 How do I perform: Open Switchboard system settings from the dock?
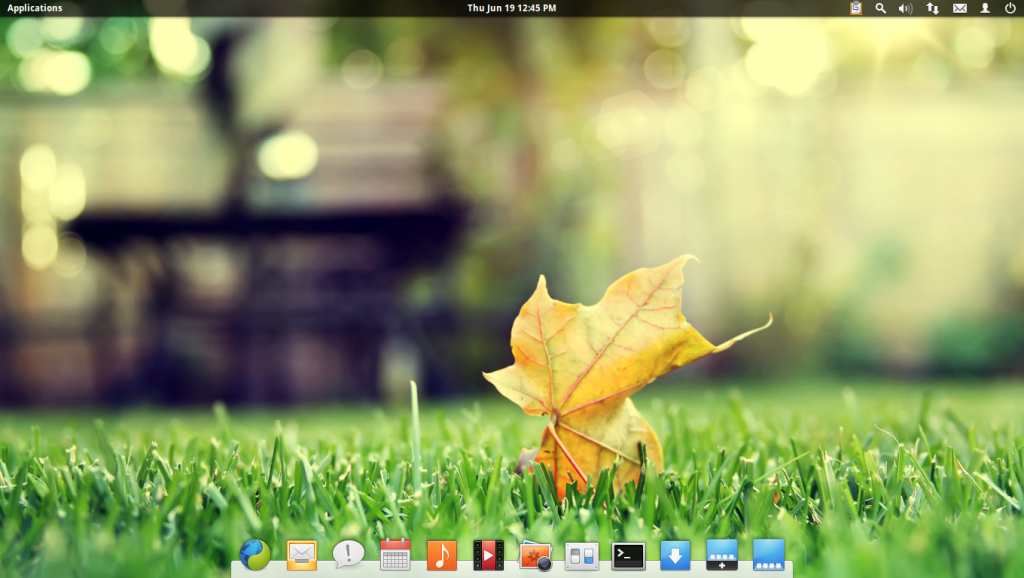pos(580,556)
